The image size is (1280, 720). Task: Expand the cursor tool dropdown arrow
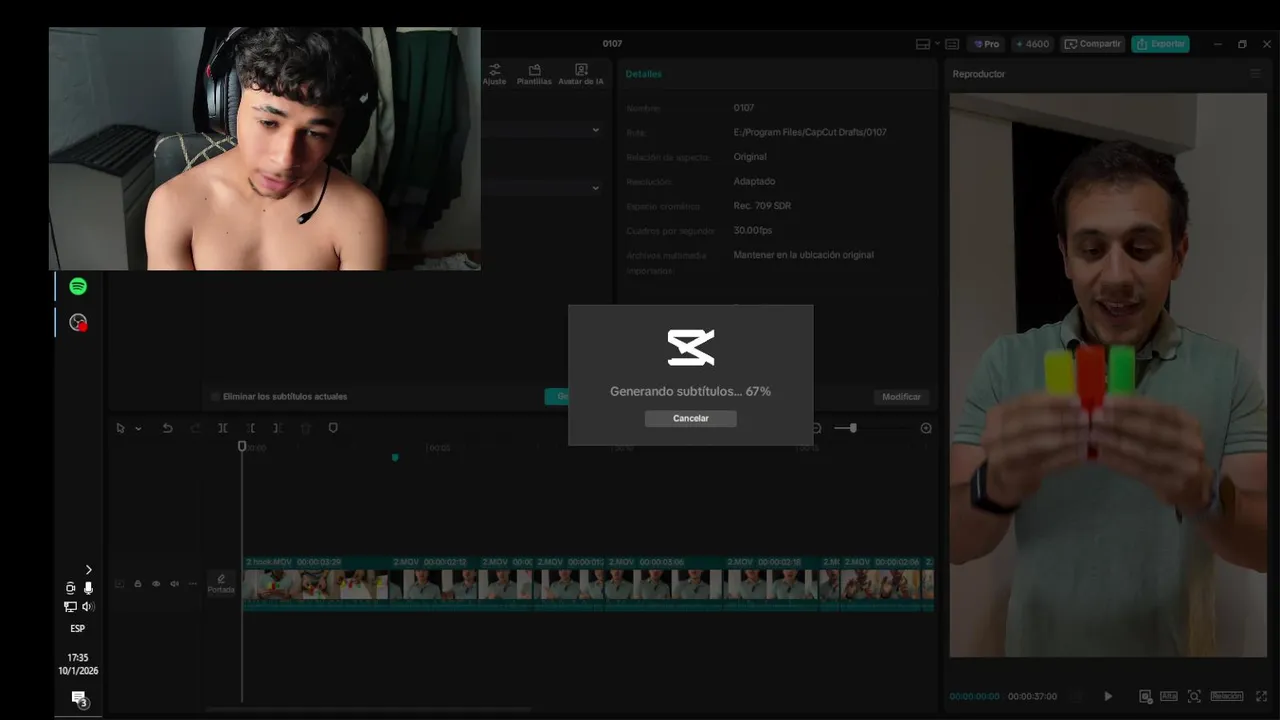(138, 428)
